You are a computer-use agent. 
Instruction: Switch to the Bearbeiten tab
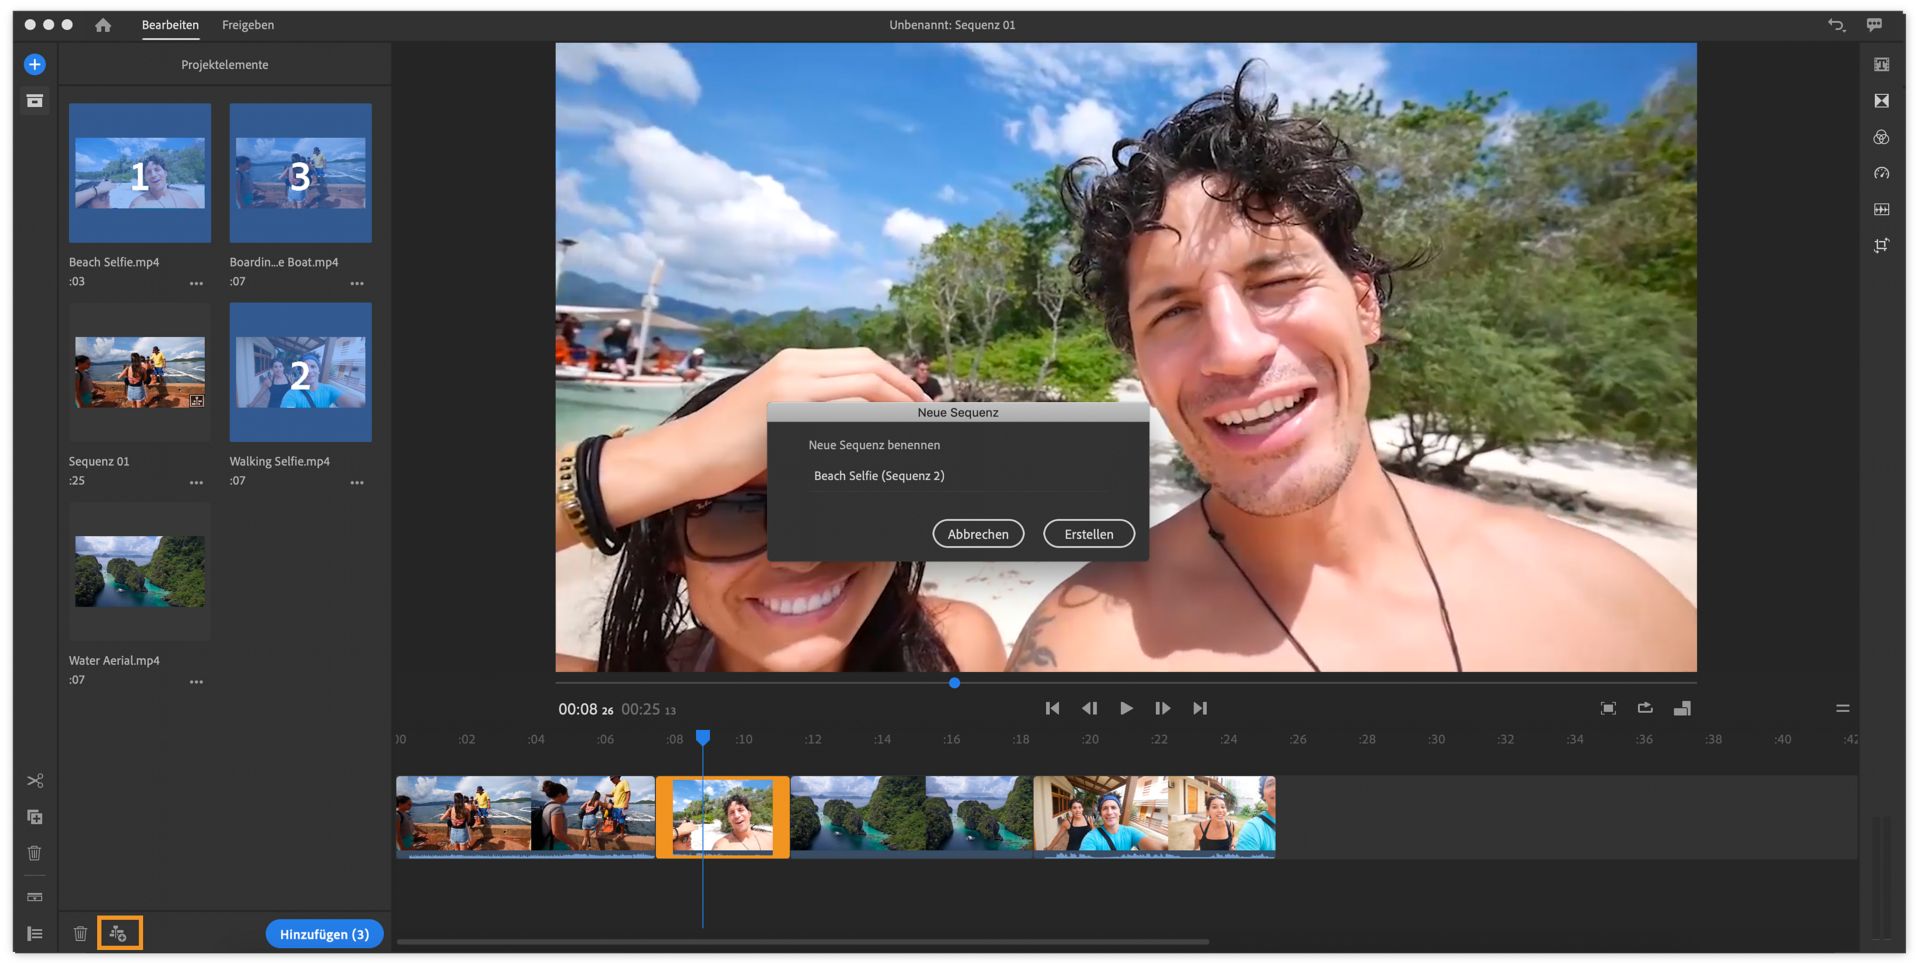170,25
